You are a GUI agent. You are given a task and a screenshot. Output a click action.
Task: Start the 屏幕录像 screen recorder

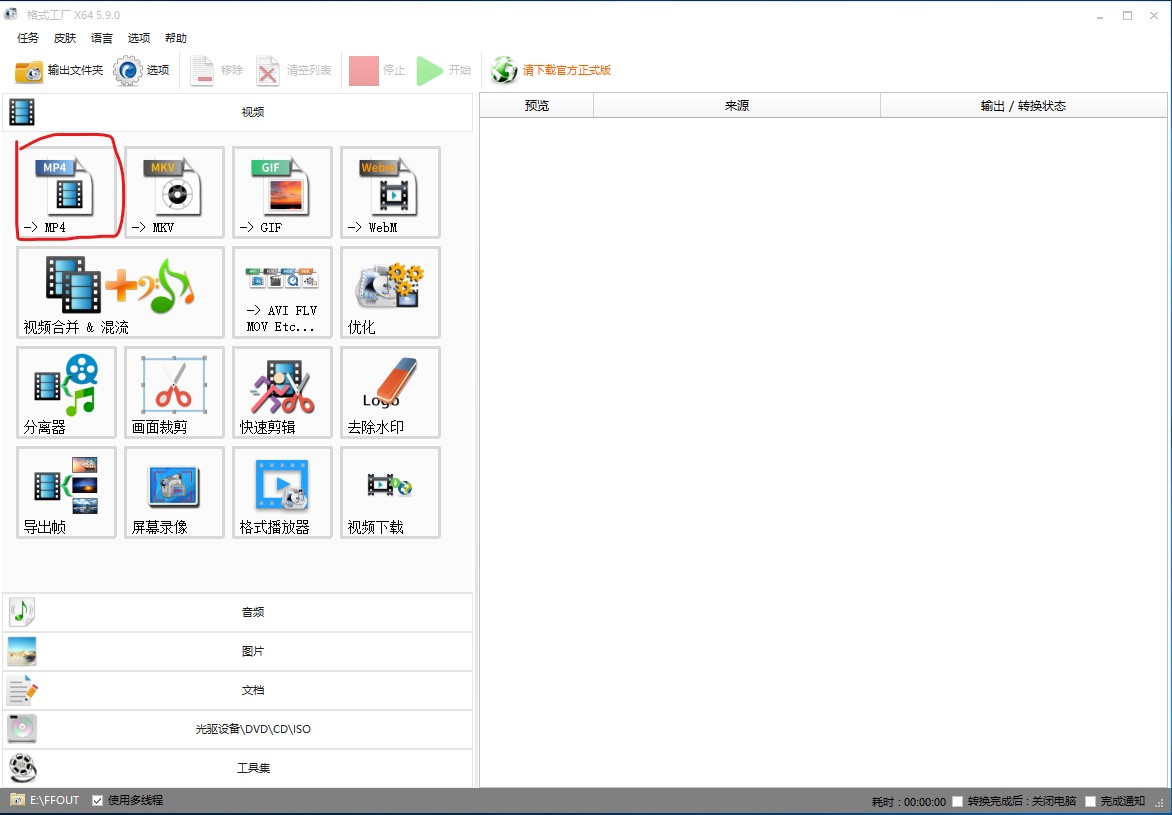coord(174,492)
